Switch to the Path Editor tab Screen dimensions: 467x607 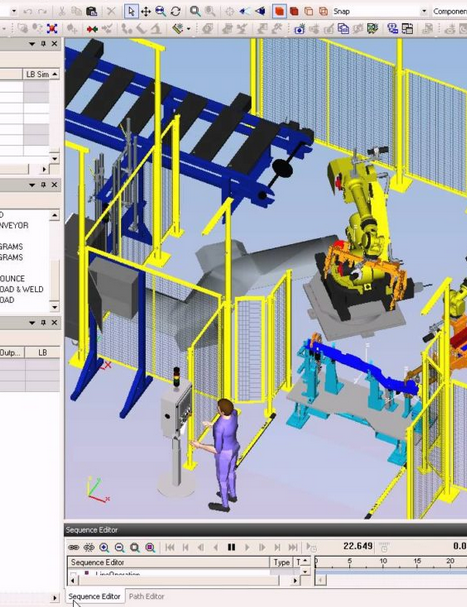[x=146, y=596]
